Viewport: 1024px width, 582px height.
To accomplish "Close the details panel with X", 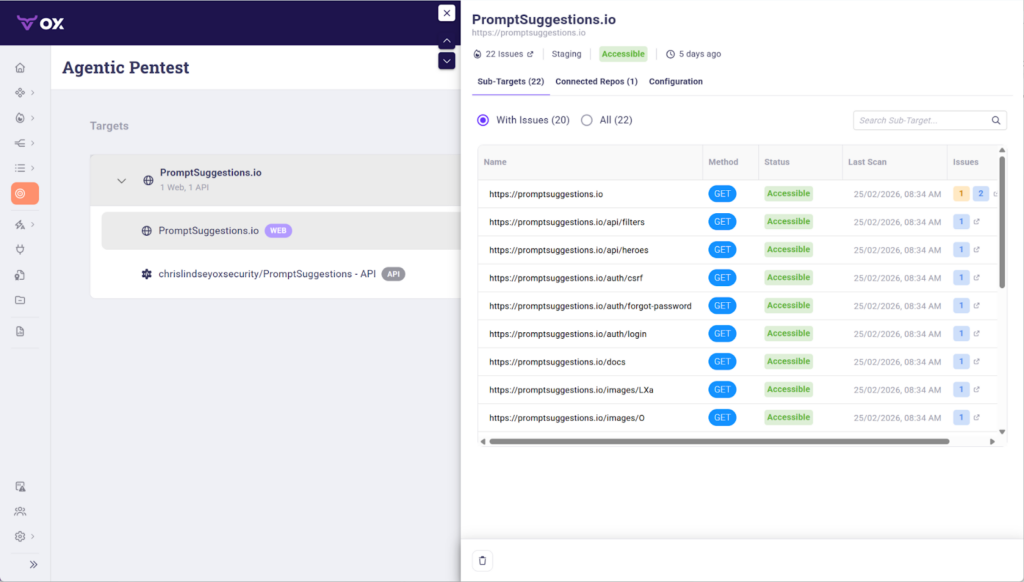I will 447,13.
